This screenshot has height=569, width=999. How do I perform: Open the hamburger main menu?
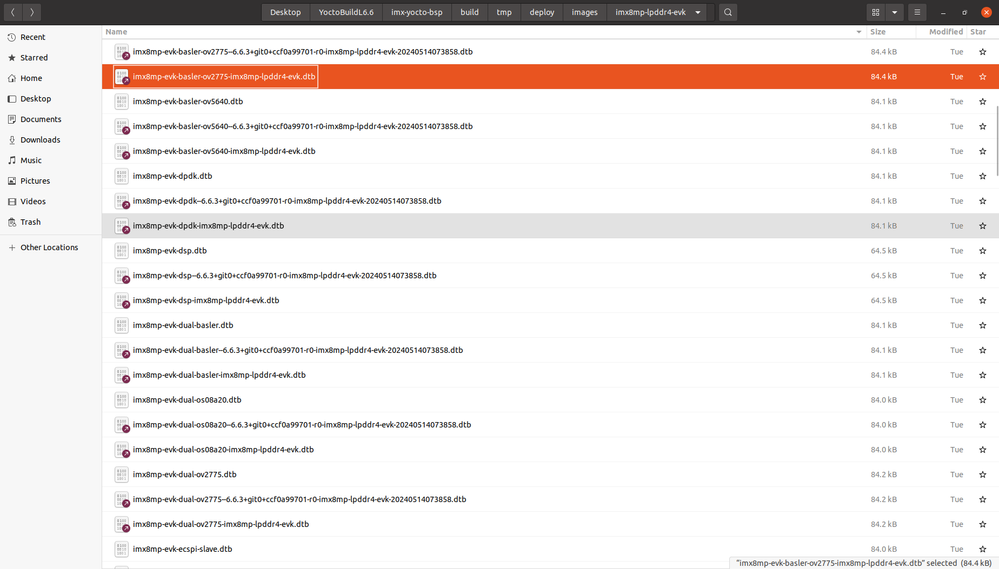[x=917, y=12]
